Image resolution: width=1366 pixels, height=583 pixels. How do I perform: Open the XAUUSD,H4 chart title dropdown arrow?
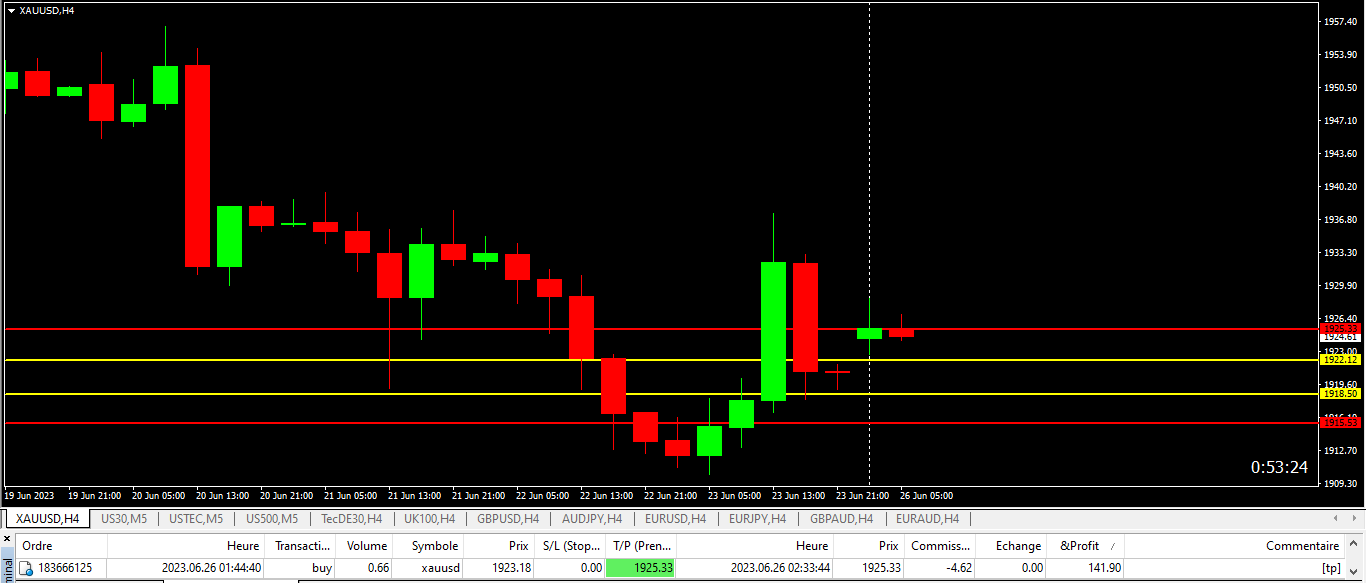click(11, 10)
